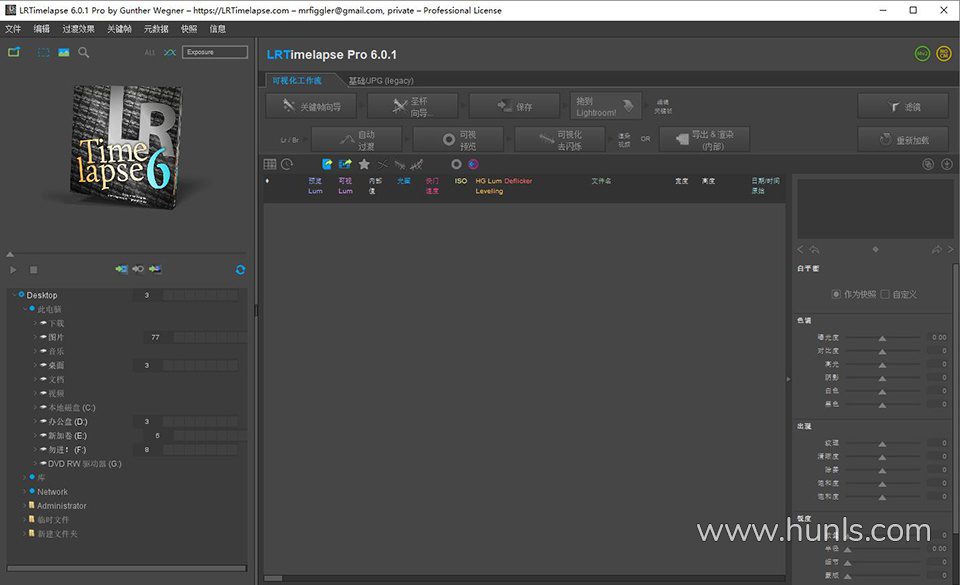Click the 保存 button

[x=514, y=106]
